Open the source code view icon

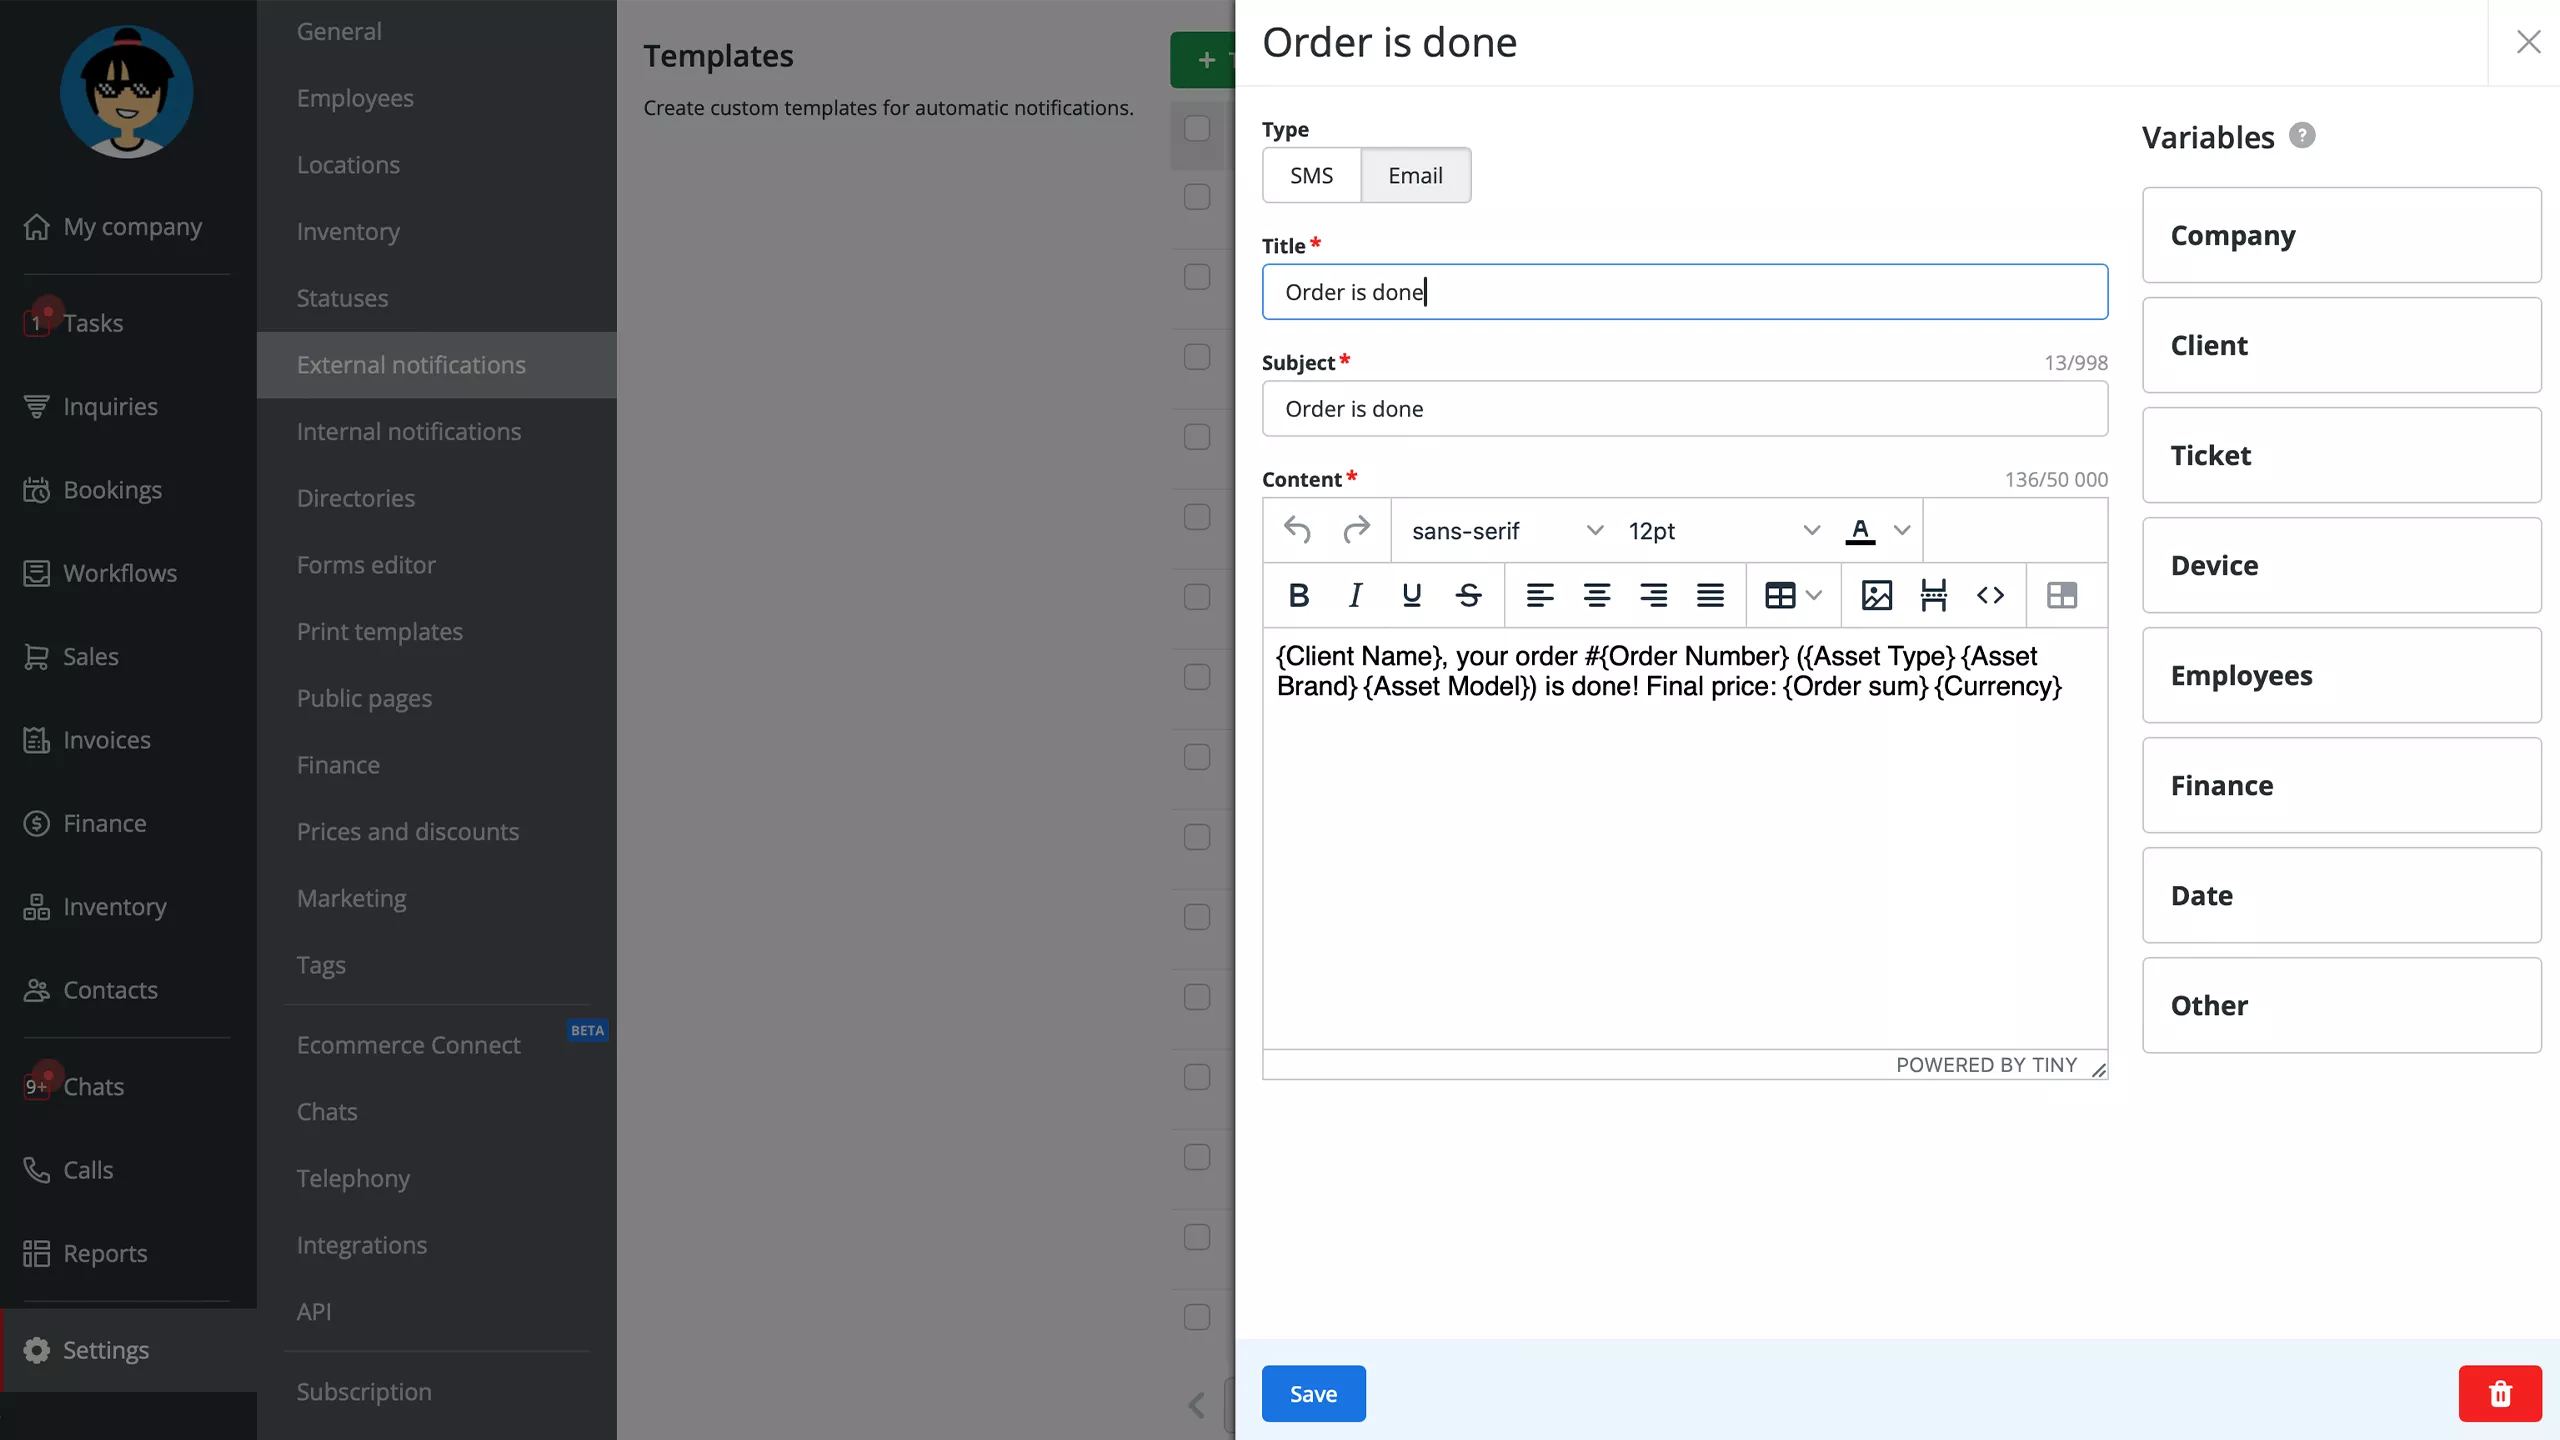click(1990, 596)
